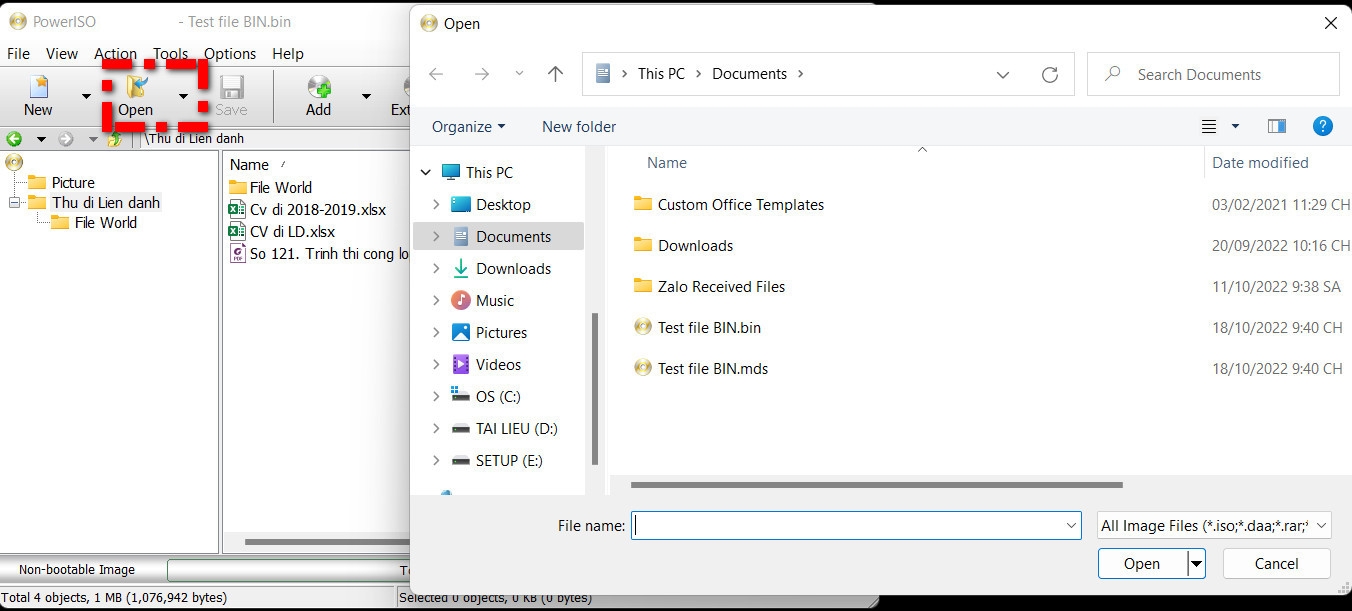
Task: Click the Name column header in PowerISO
Action: click(250, 164)
